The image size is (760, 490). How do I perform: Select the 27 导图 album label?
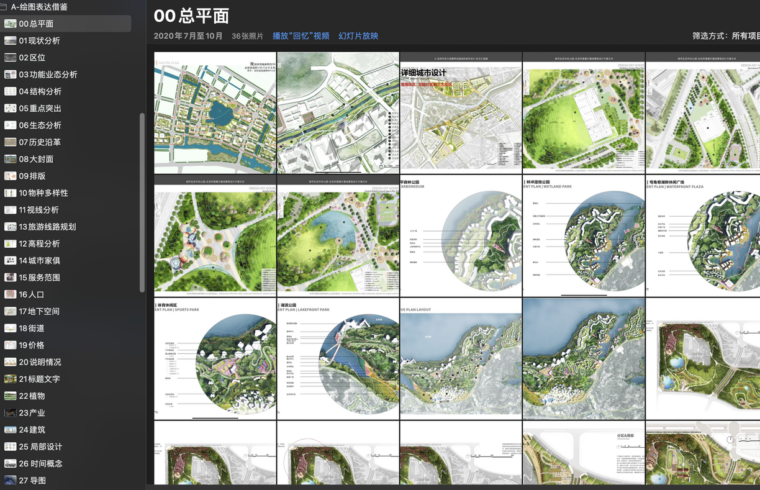click(x=32, y=481)
